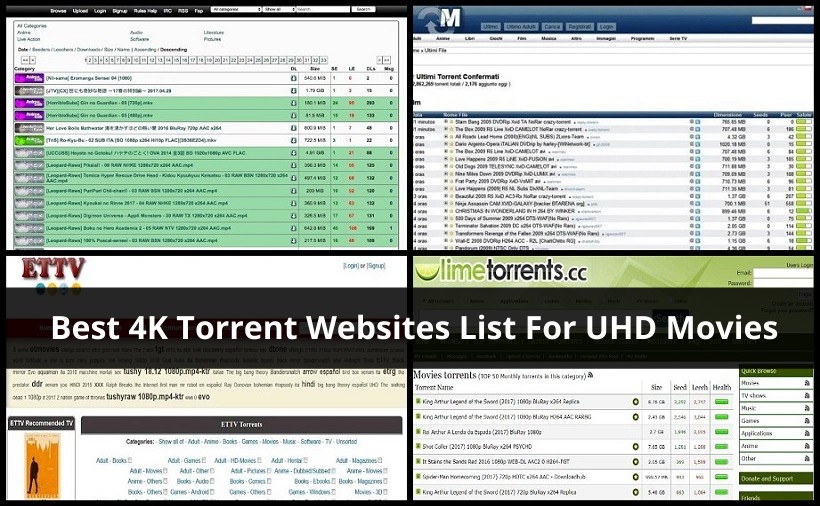Select Software category link on ETTV
820x506 pixels.
click(311, 442)
